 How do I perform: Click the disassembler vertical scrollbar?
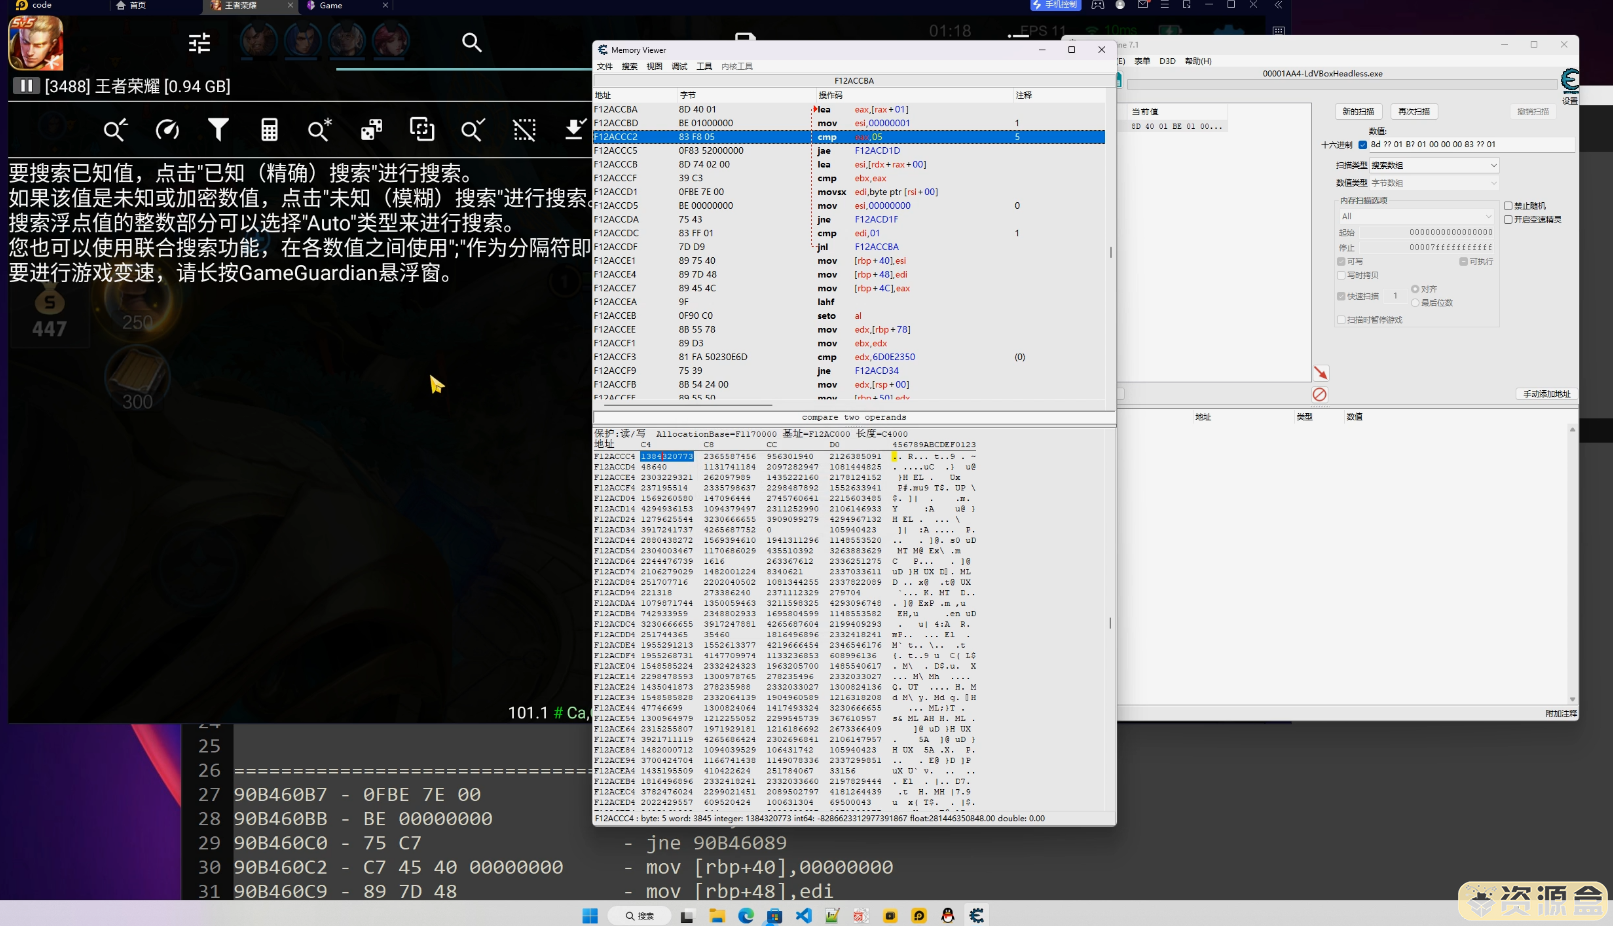click(1111, 252)
